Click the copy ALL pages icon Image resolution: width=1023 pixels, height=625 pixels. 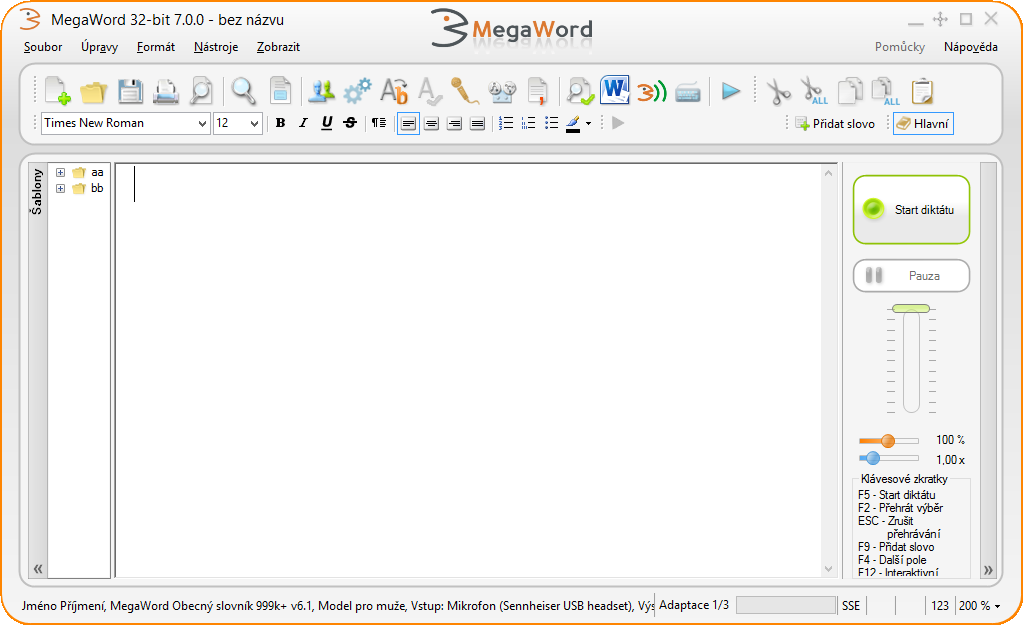[x=885, y=91]
